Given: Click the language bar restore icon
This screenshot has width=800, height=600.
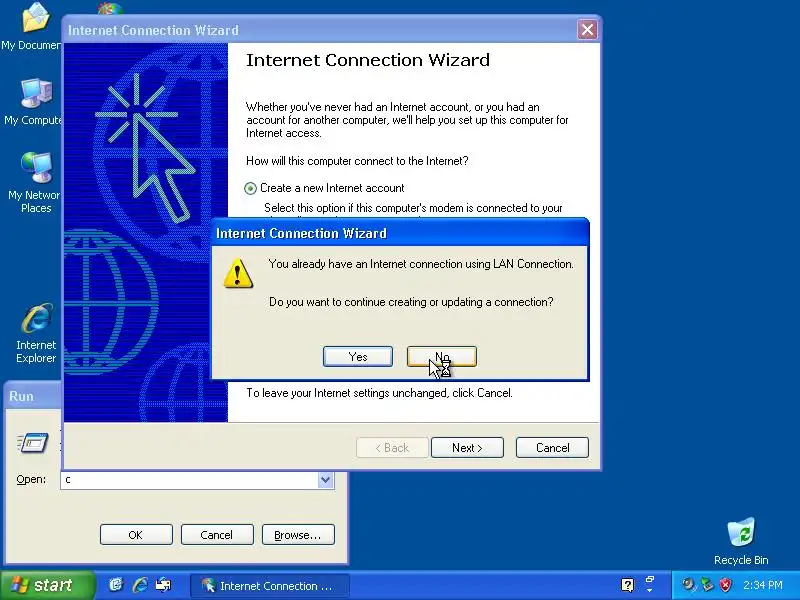Looking at the screenshot, I should point(650,580).
